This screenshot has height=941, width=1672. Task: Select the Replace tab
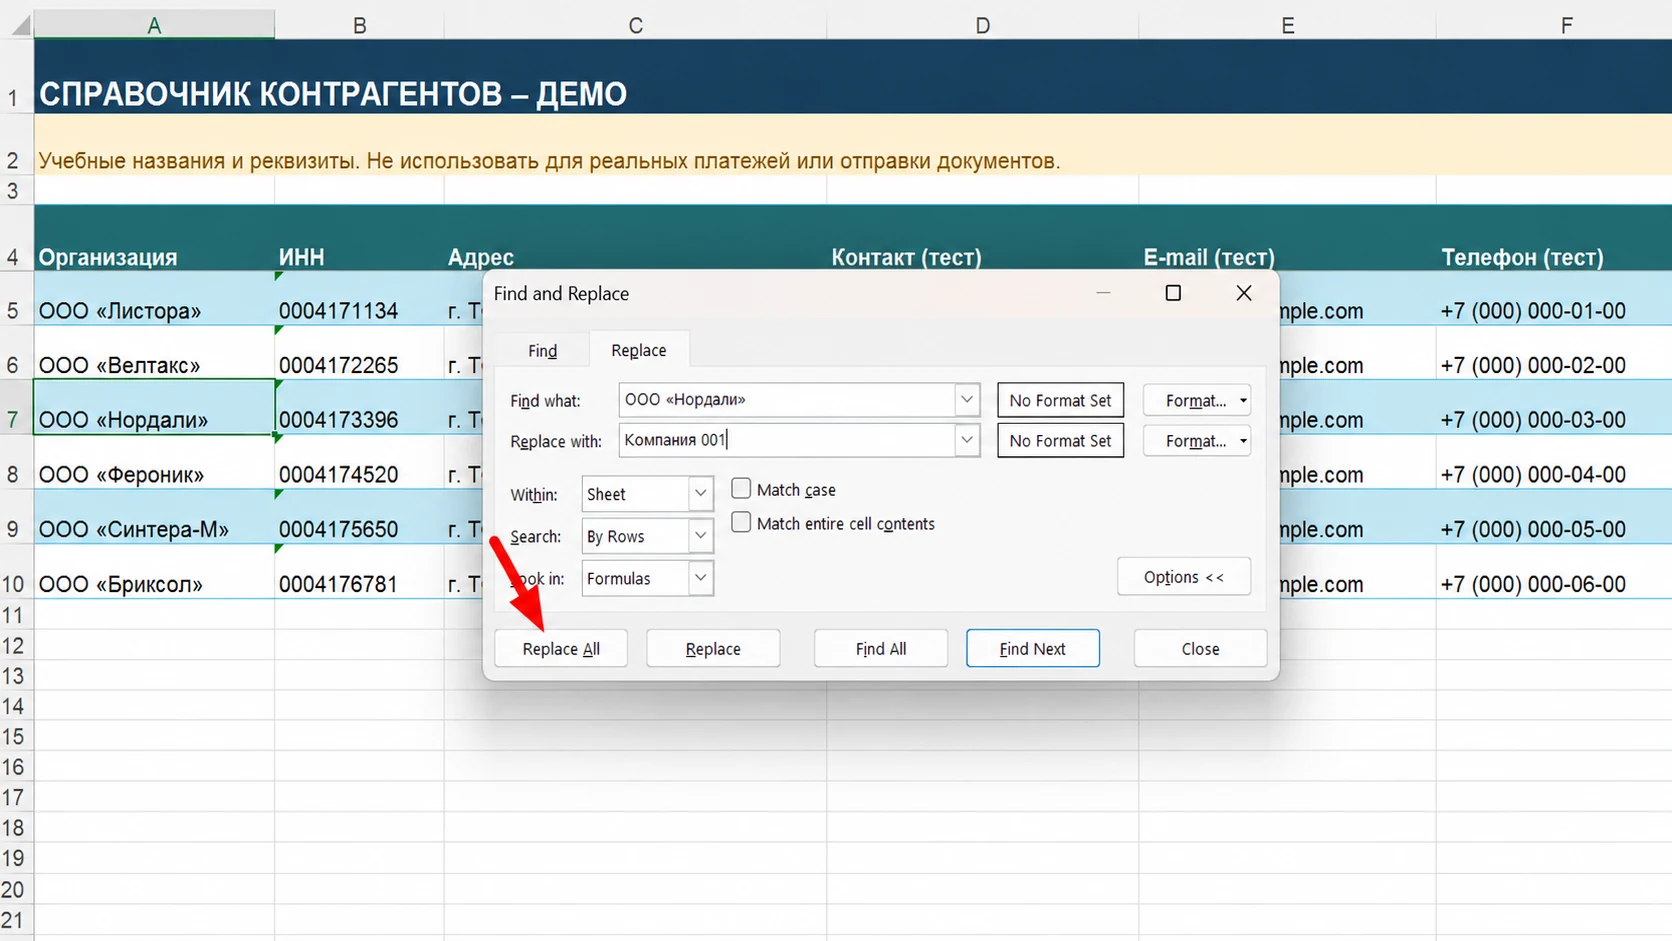click(639, 350)
